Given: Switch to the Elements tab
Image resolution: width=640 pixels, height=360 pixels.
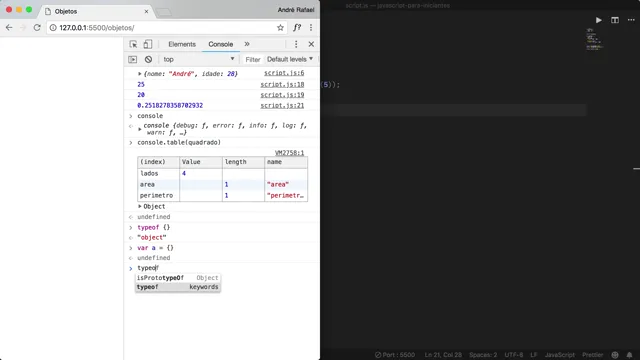Looking at the screenshot, I should point(182,44).
